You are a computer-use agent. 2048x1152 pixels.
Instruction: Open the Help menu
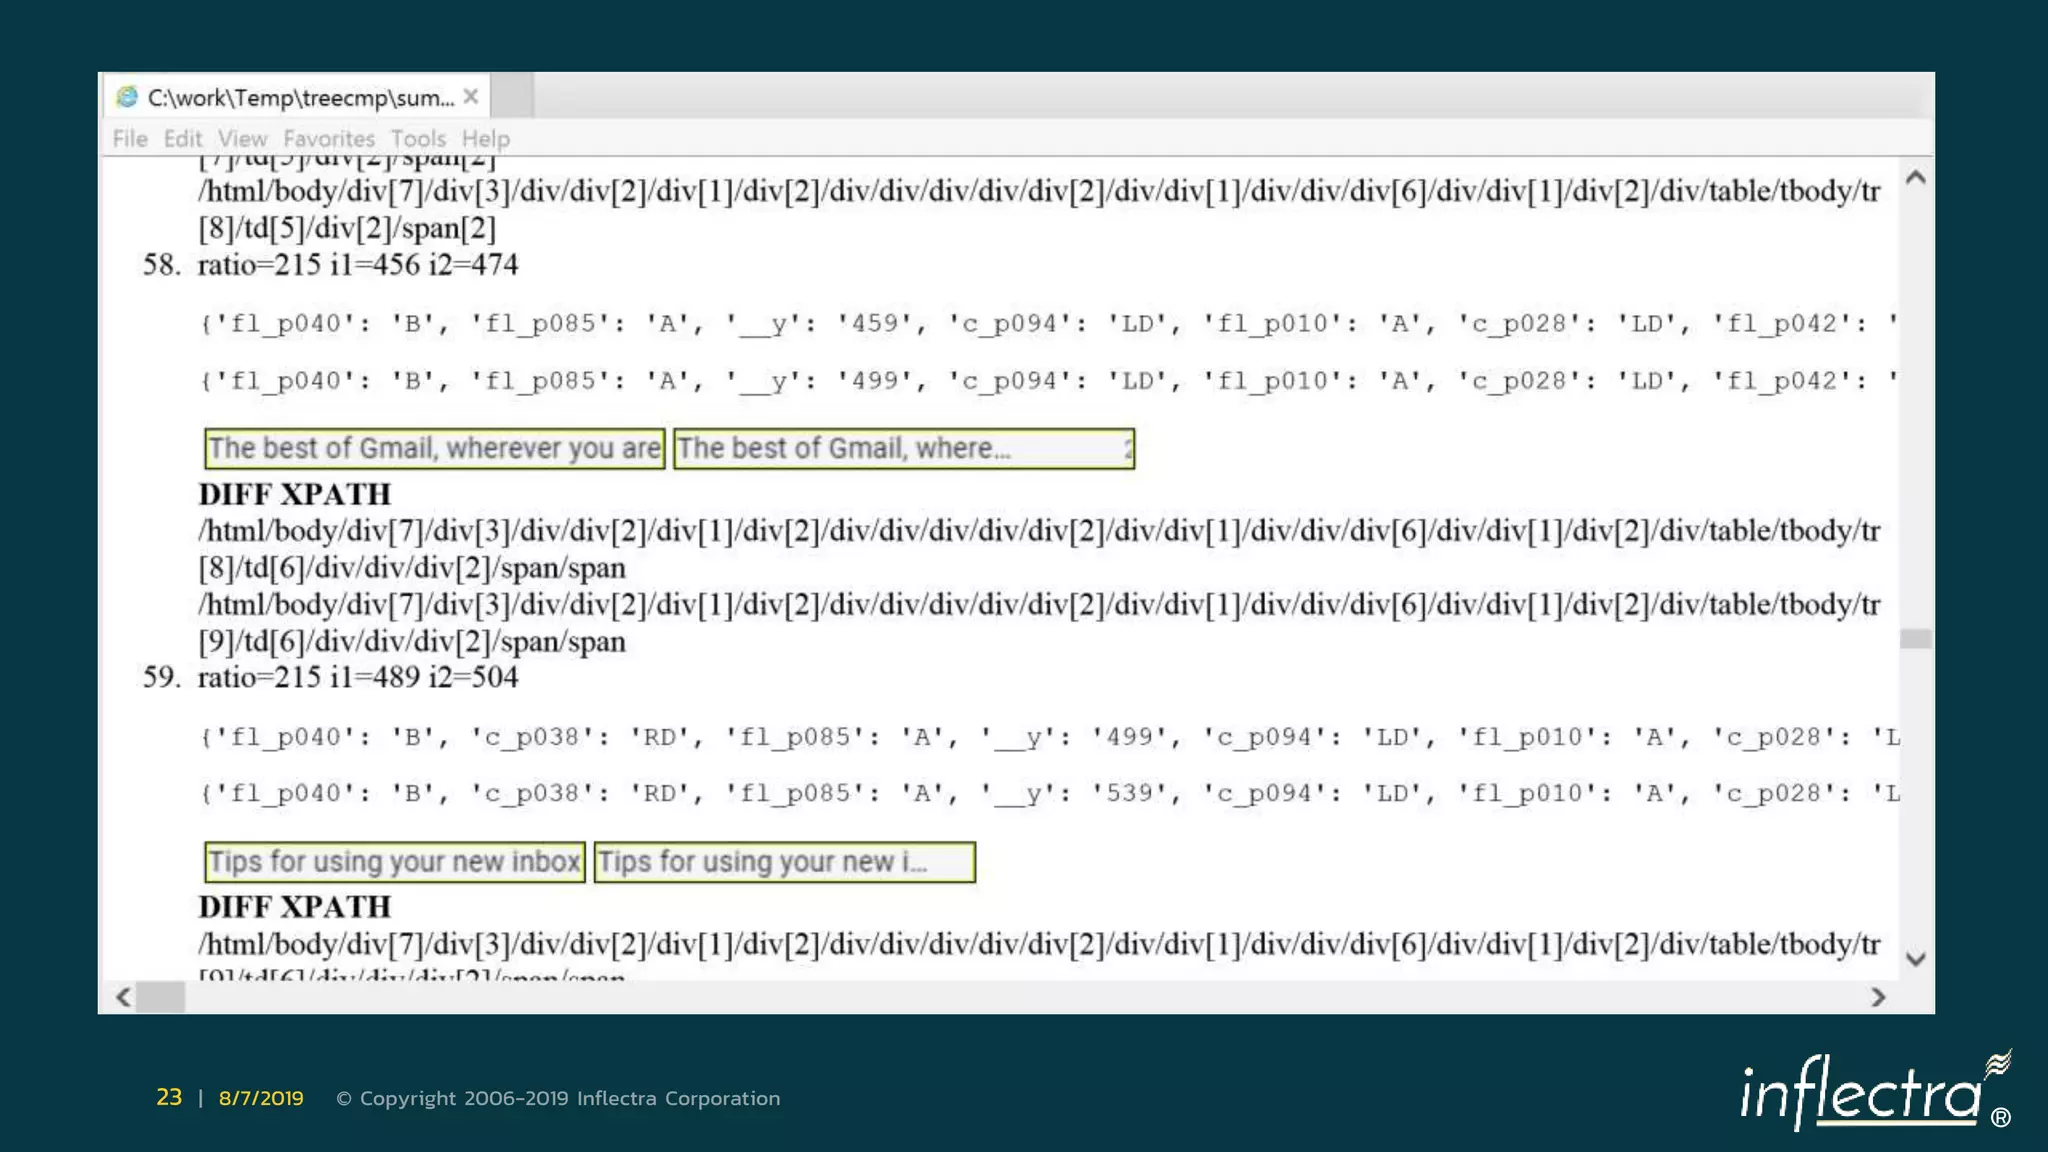[x=486, y=139]
